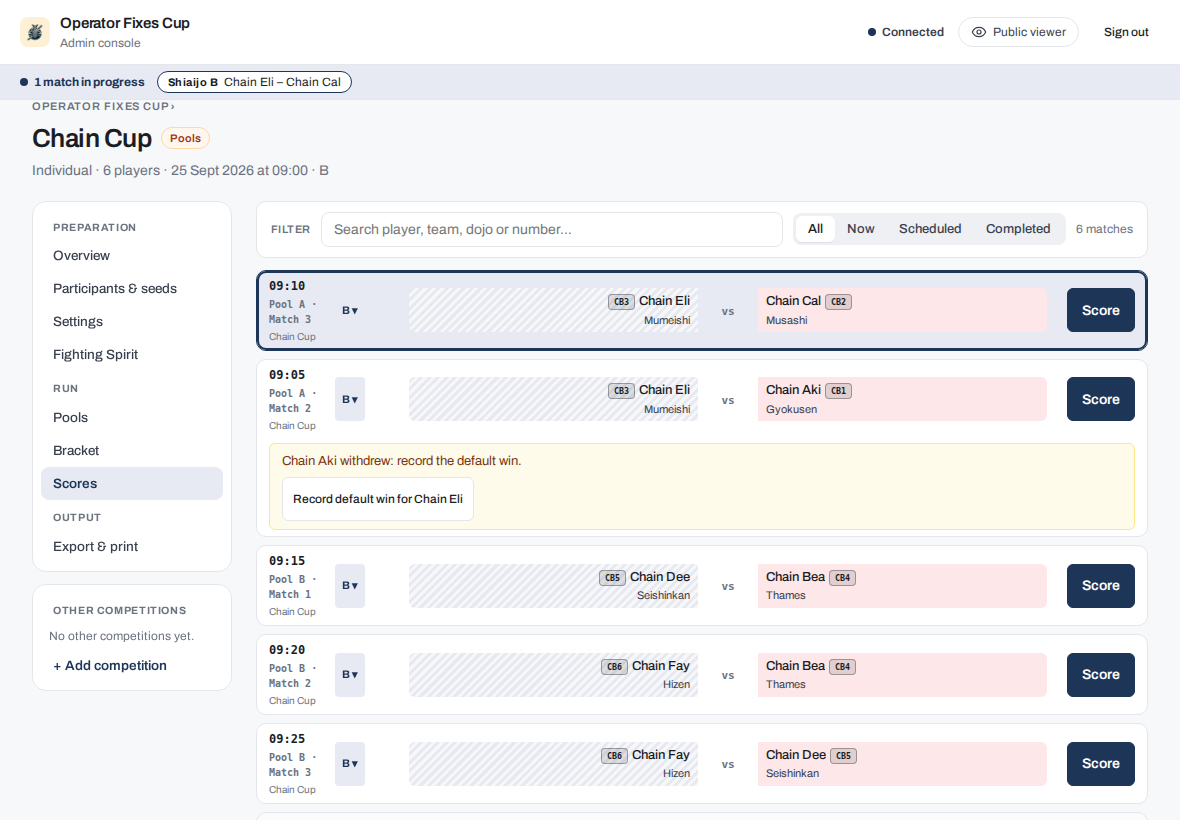Click the '1 match in progress' text
The image size is (1180, 820).
(89, 82)
